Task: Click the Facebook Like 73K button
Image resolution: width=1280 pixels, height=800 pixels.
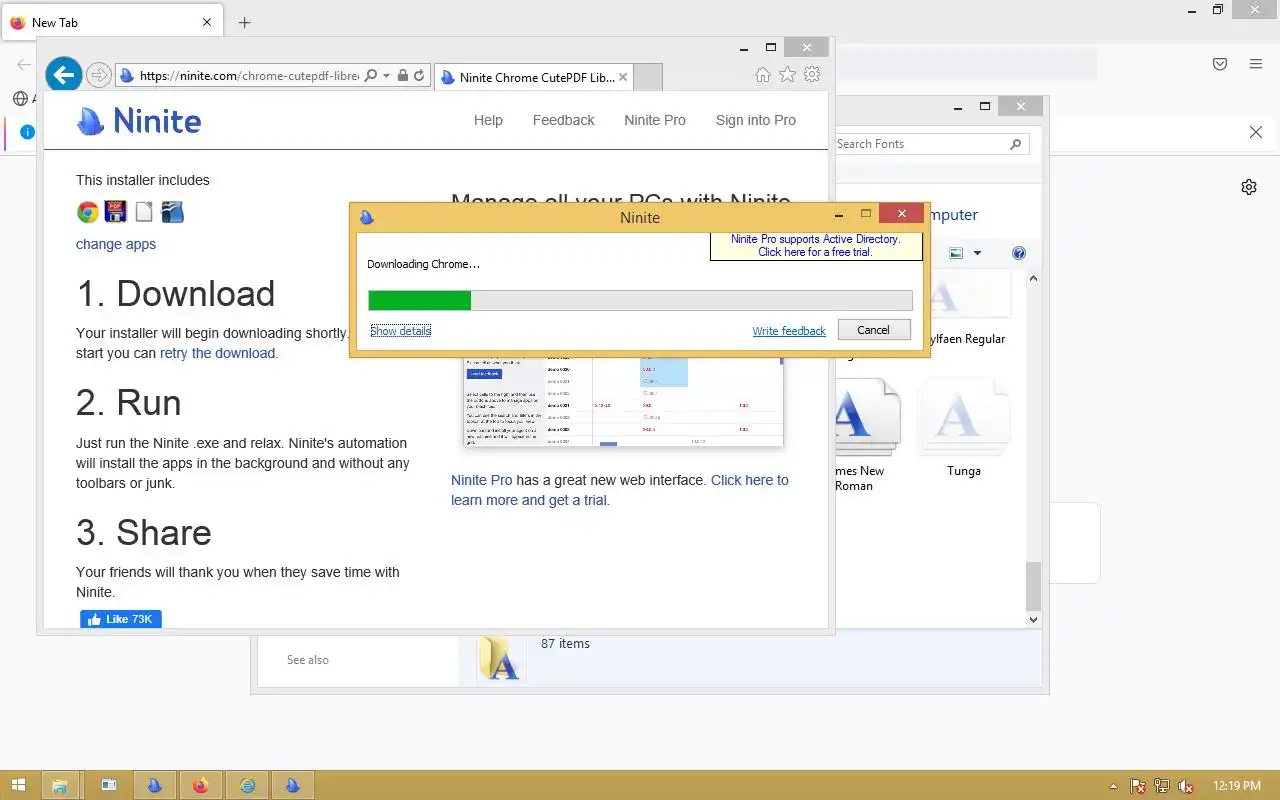Action: [121, 619]
